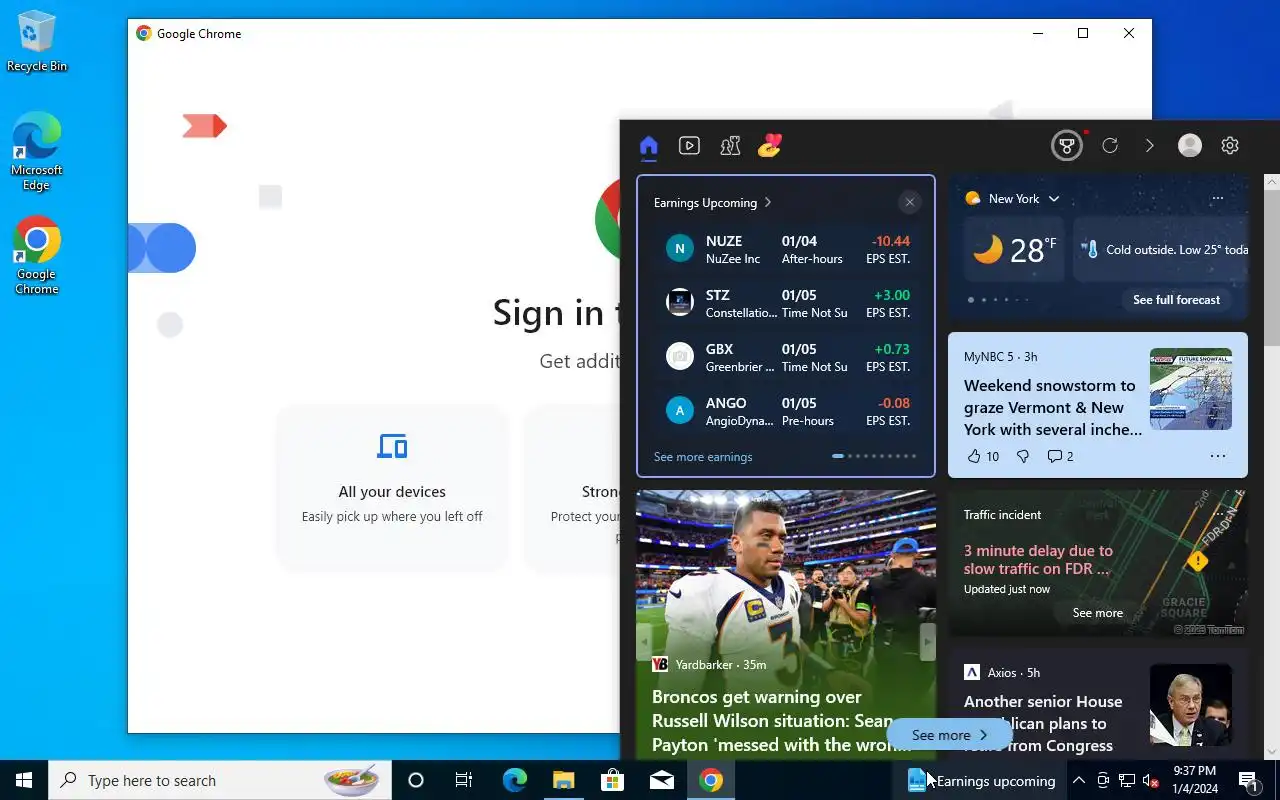Open snowstorm article more options menu
Screen dimensions: 1280x800
click(1217, 456)
